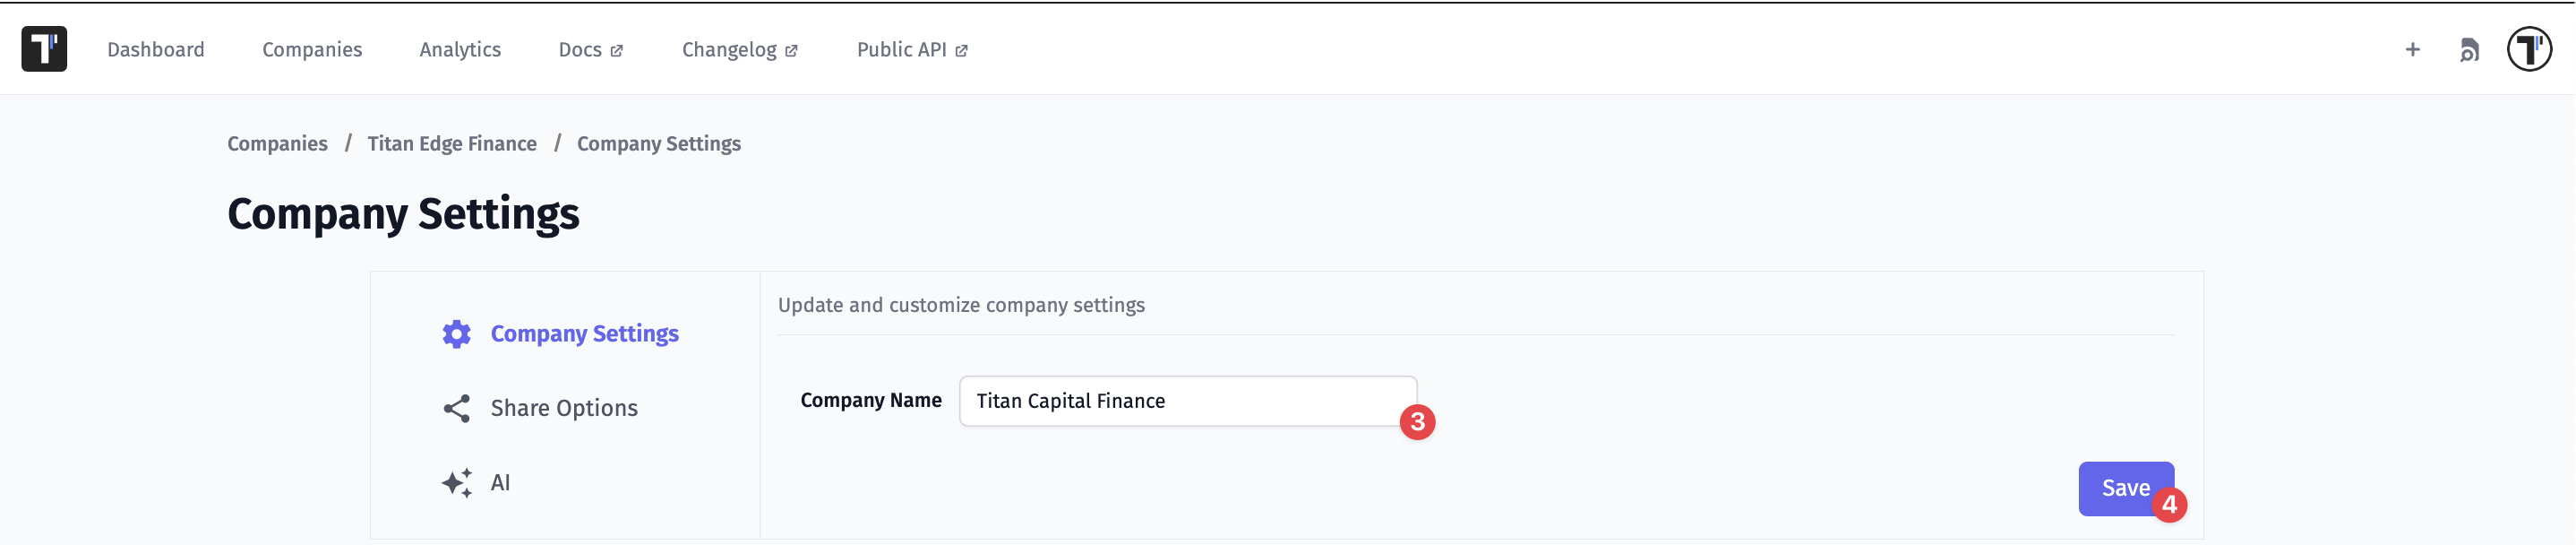Click the external link icon beside Docs

pyautogui.click(x=617, y=51)
